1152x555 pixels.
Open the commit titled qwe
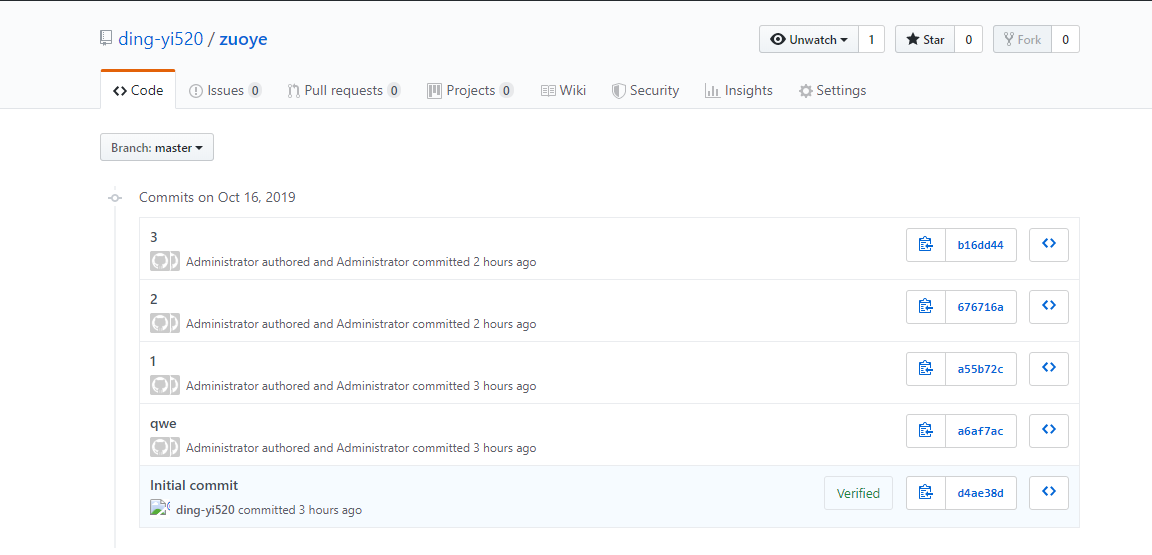point(163,424)
